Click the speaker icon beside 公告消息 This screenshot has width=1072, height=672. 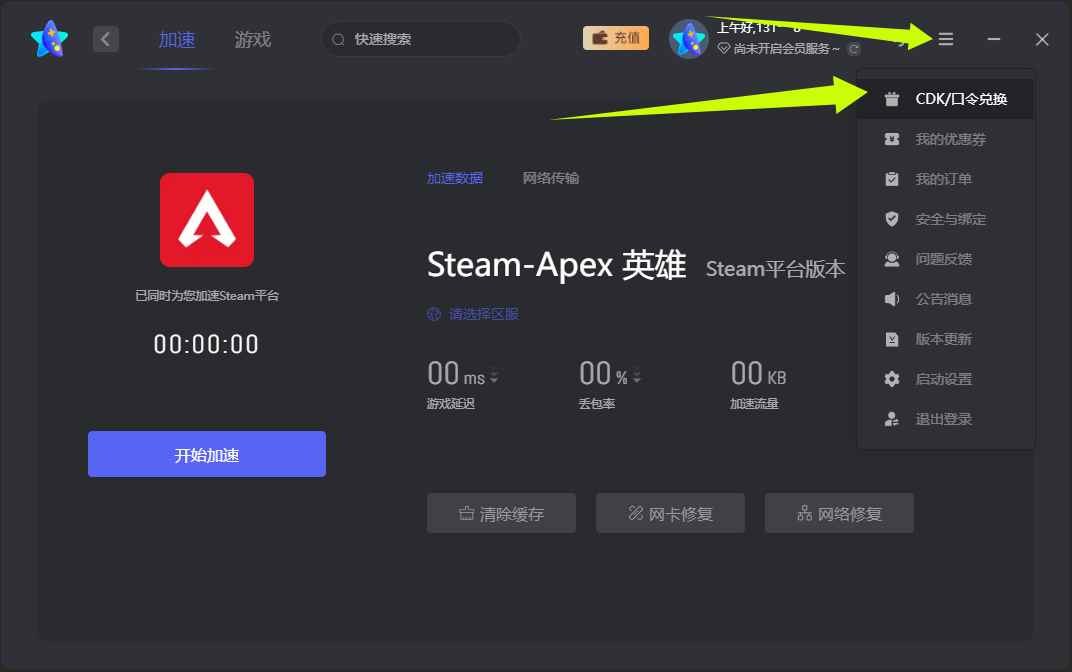click(892, 299)
